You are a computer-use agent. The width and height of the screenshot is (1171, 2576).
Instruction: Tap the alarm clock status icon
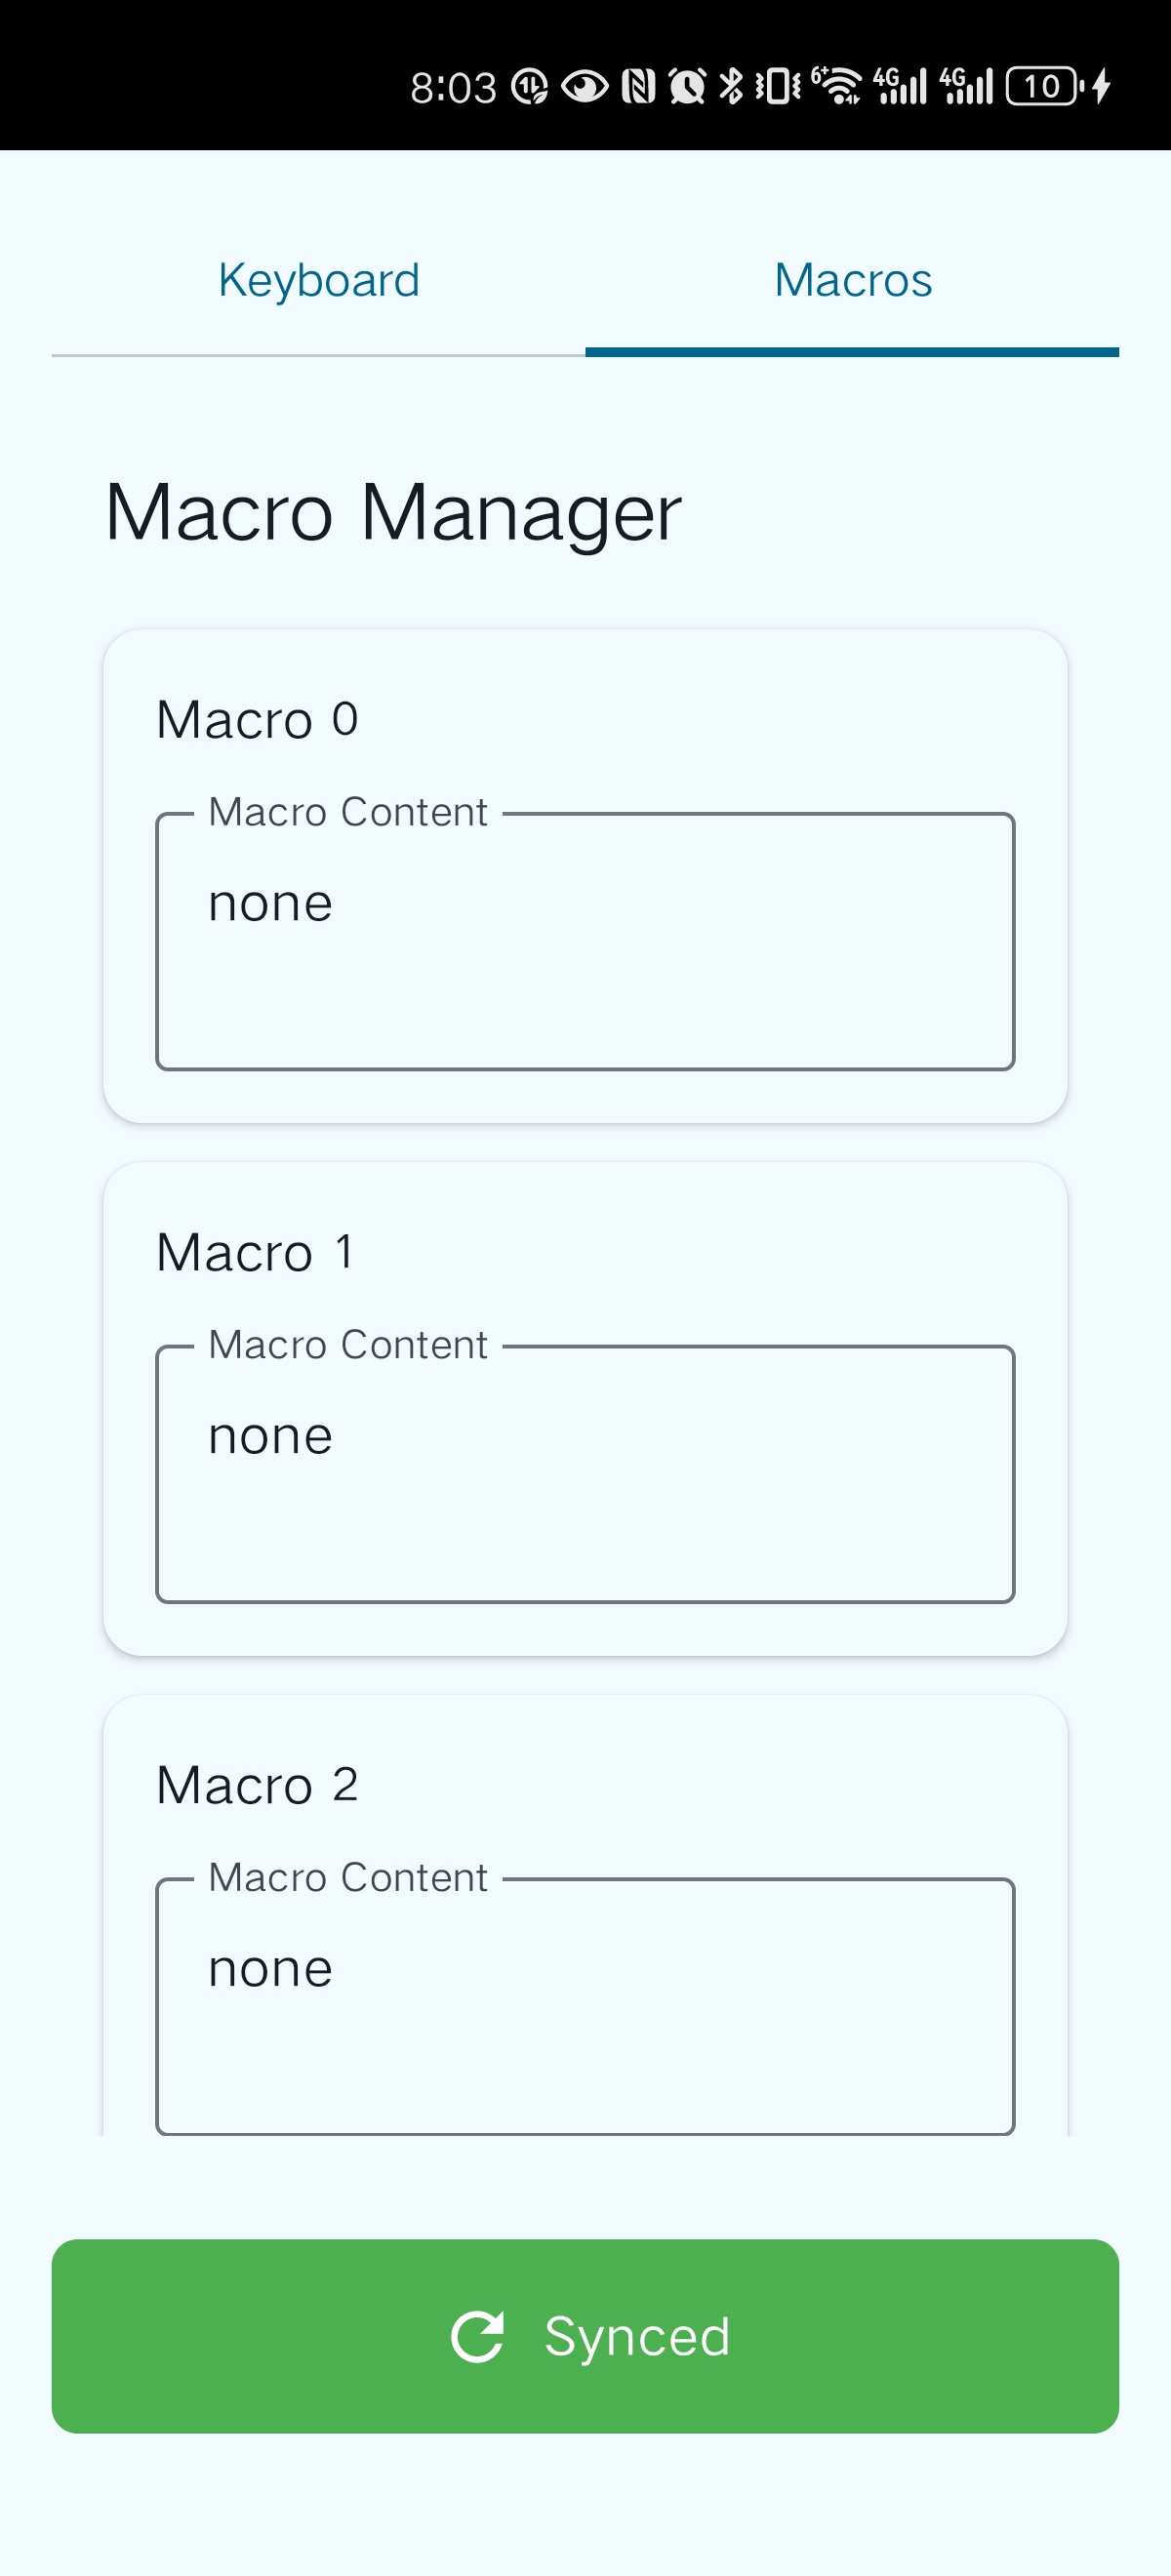coord(687,87)
